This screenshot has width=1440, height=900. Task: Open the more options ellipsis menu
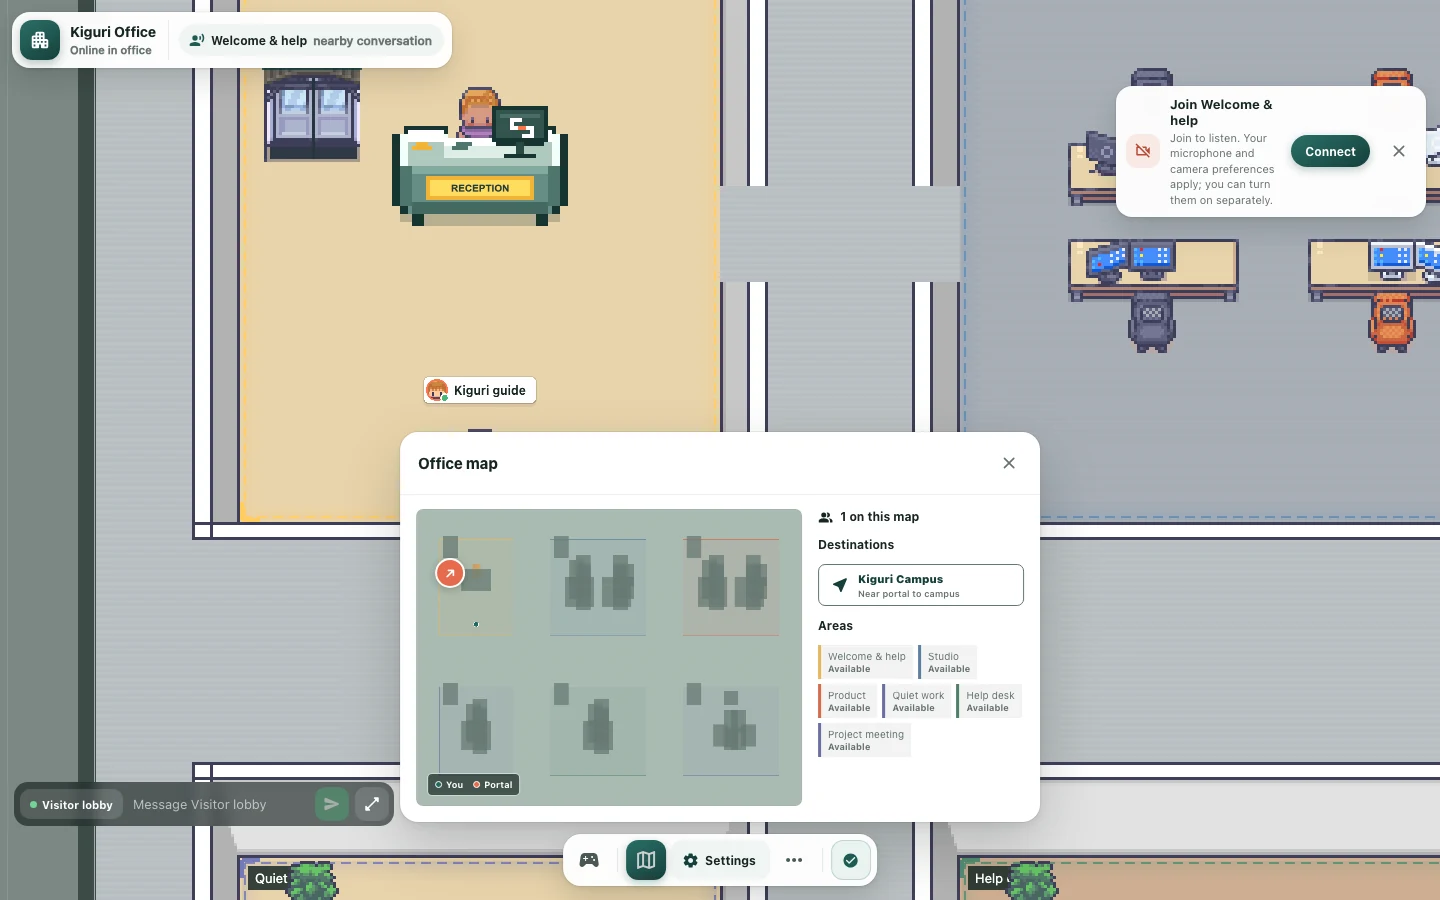pyautogui.click(x=794, y=860)
